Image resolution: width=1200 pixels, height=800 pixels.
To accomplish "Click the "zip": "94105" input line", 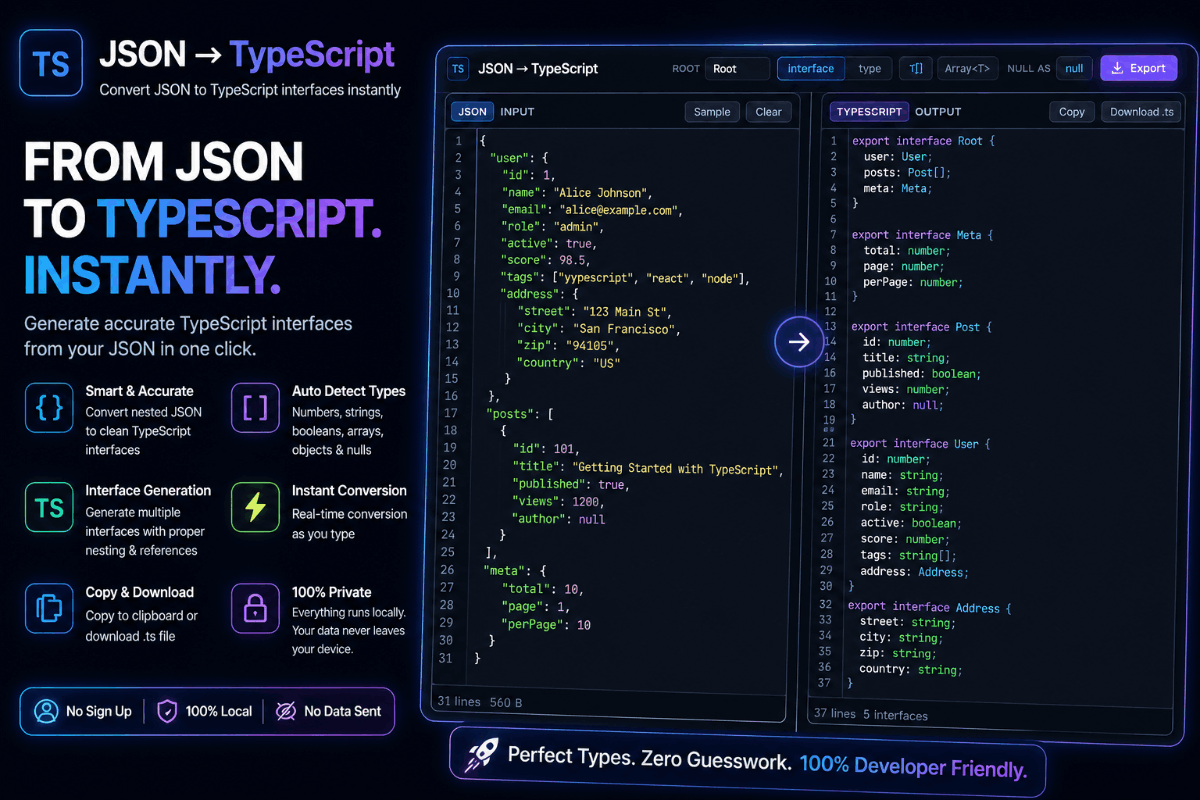I will tap(569, 346).
